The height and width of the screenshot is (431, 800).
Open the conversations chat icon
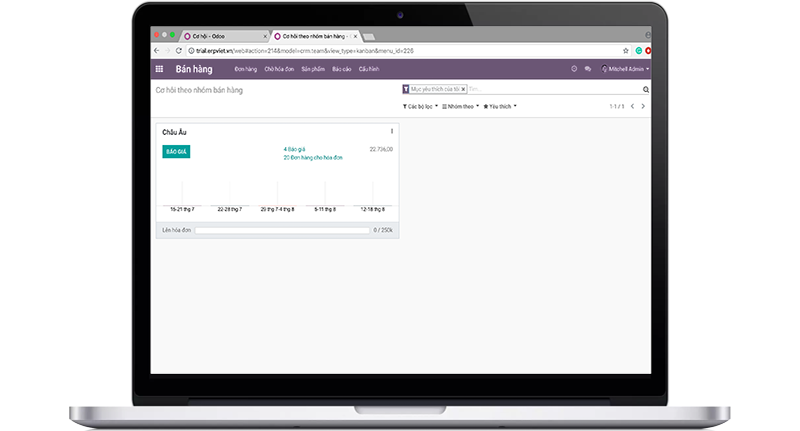[588, 69]
